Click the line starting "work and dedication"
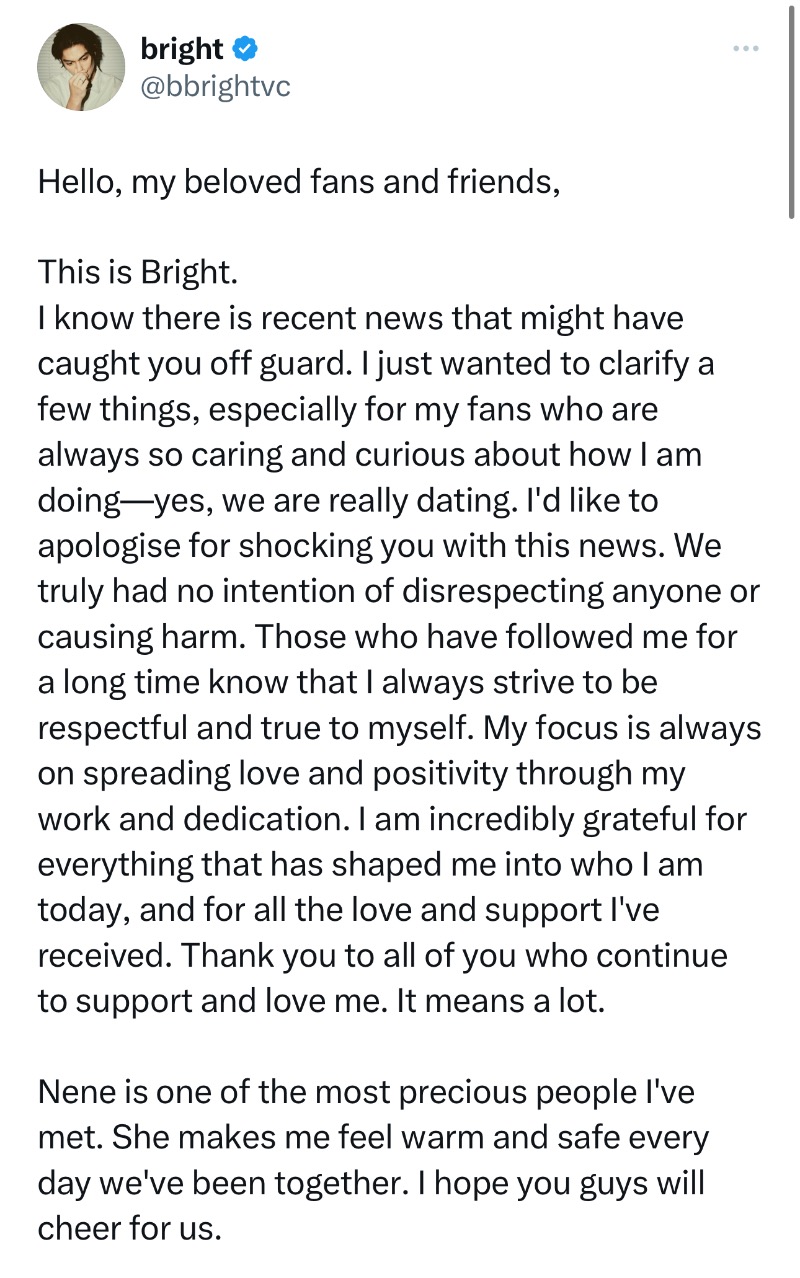This screenshot has height=1278, width=800. pos(392,818)
